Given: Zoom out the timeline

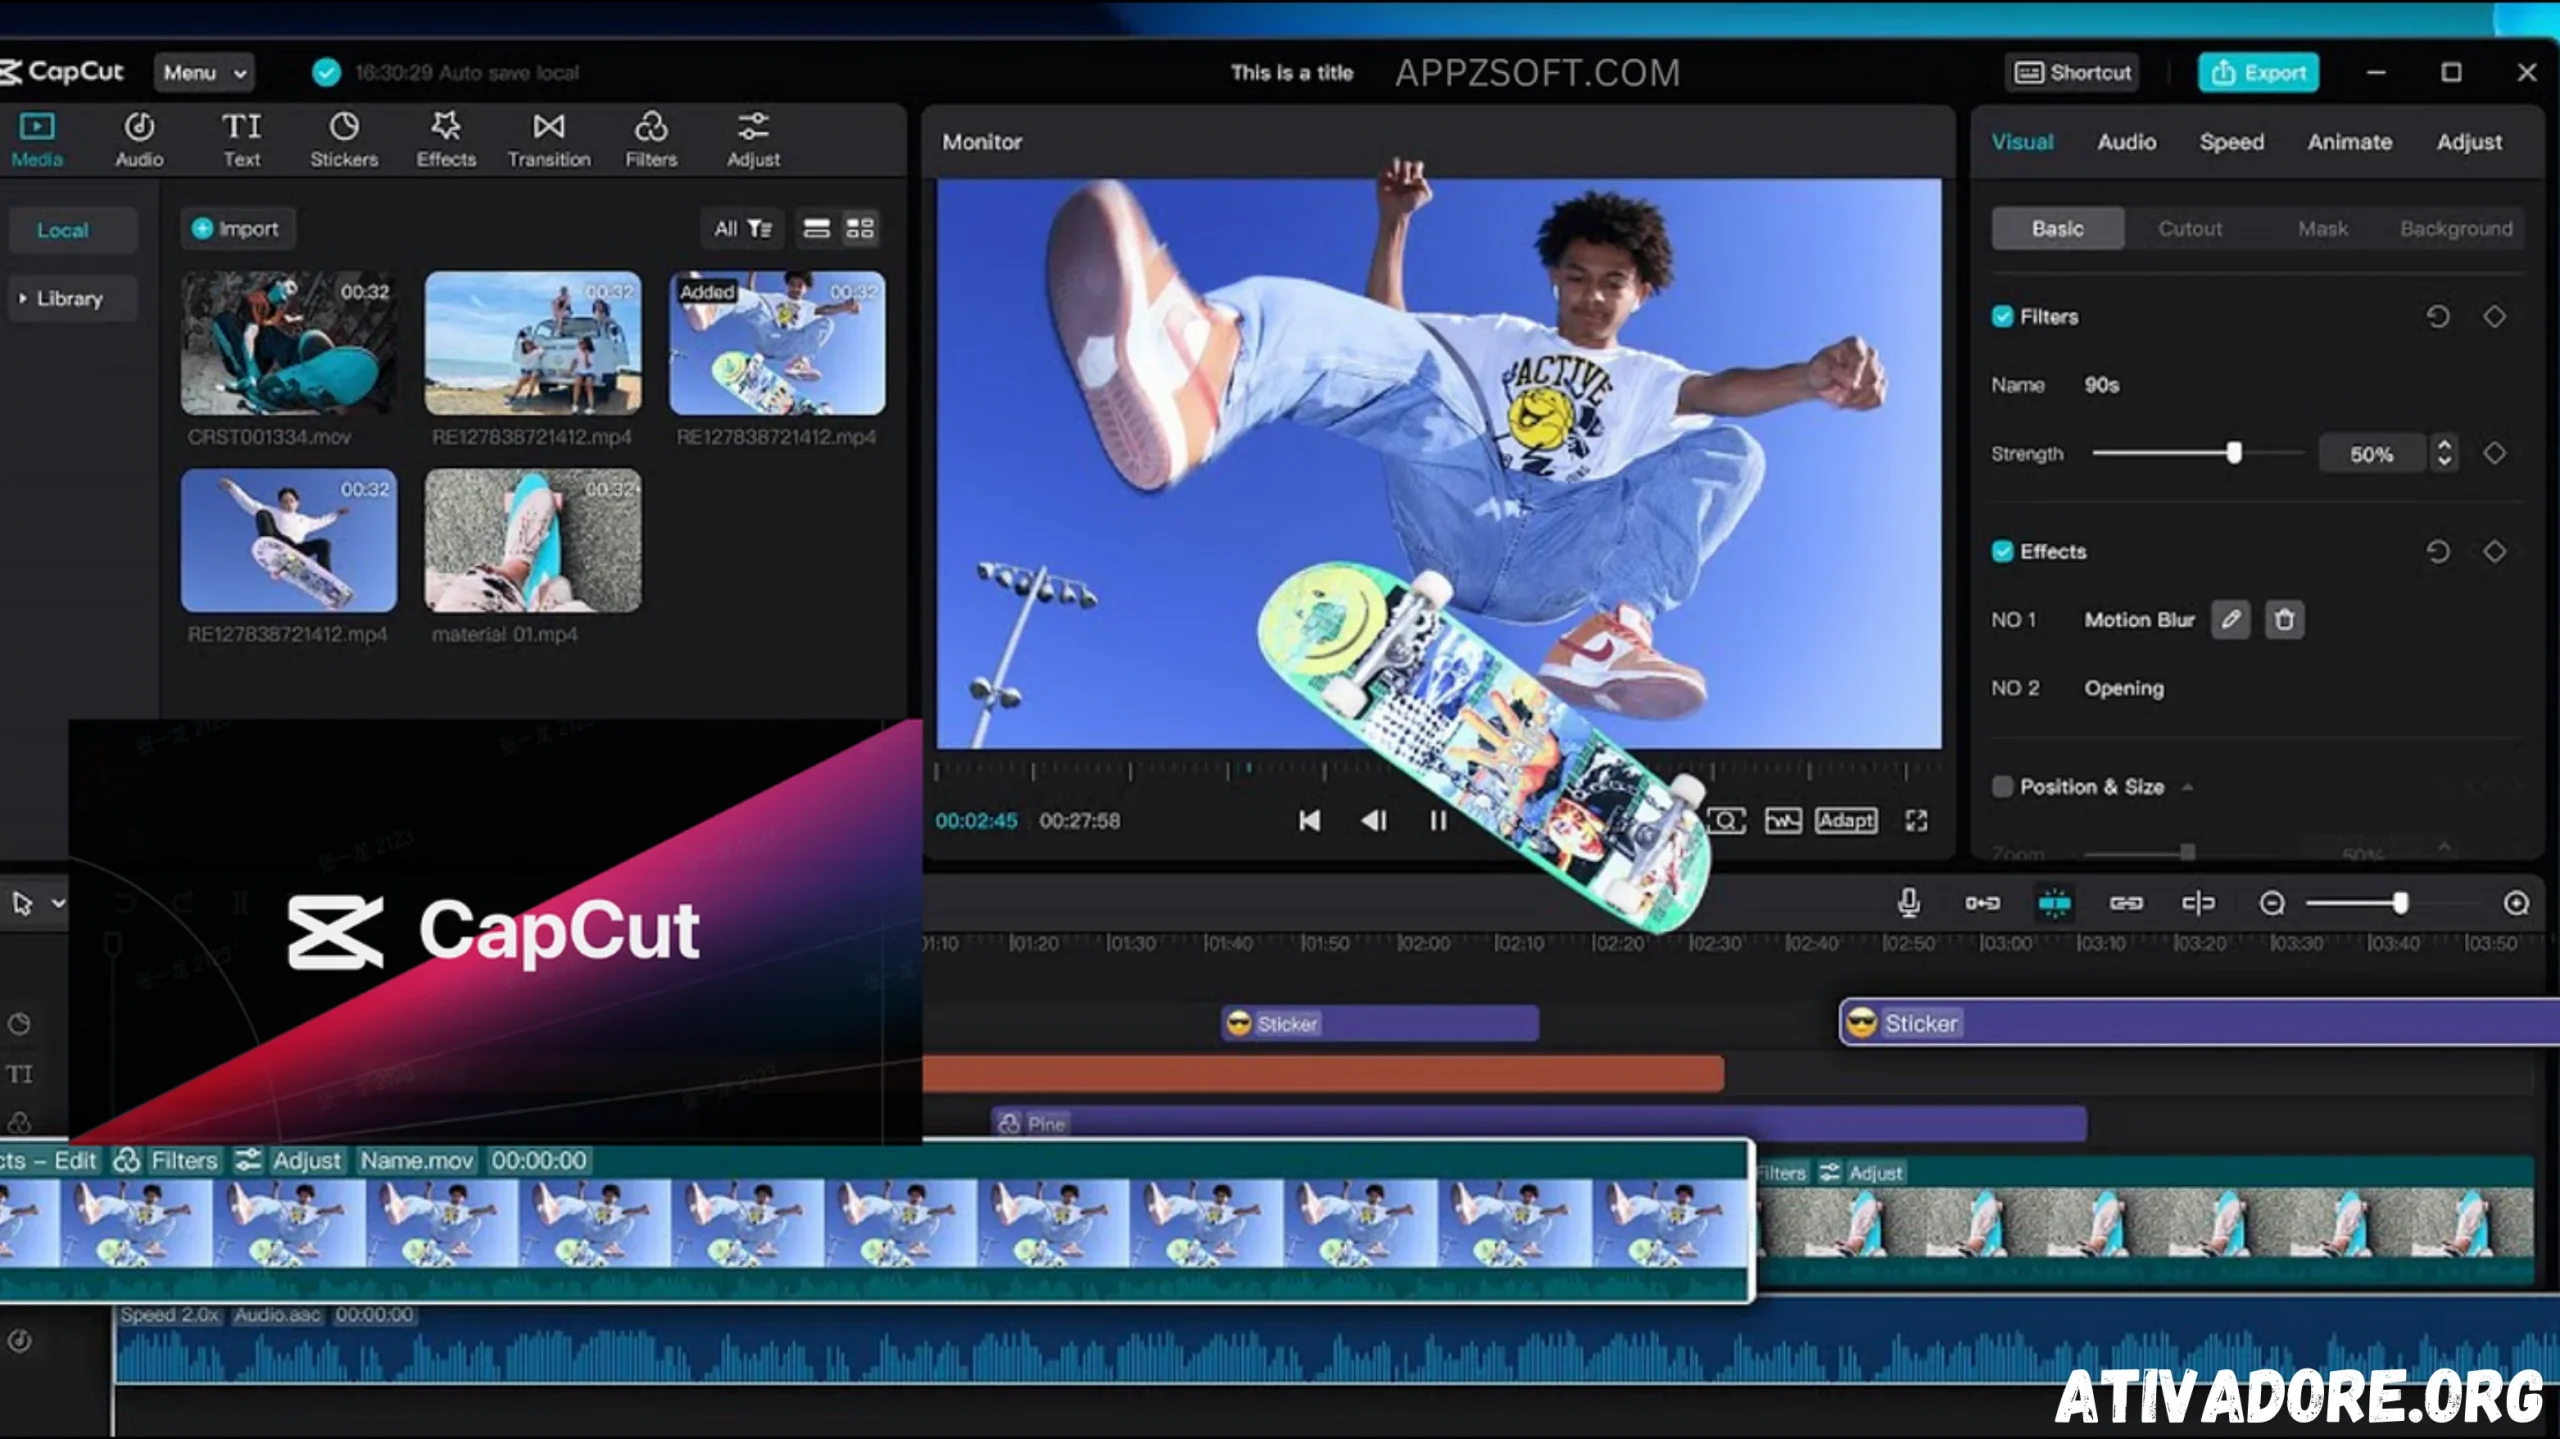Looking at the screenshot, I should point(2272,904).
